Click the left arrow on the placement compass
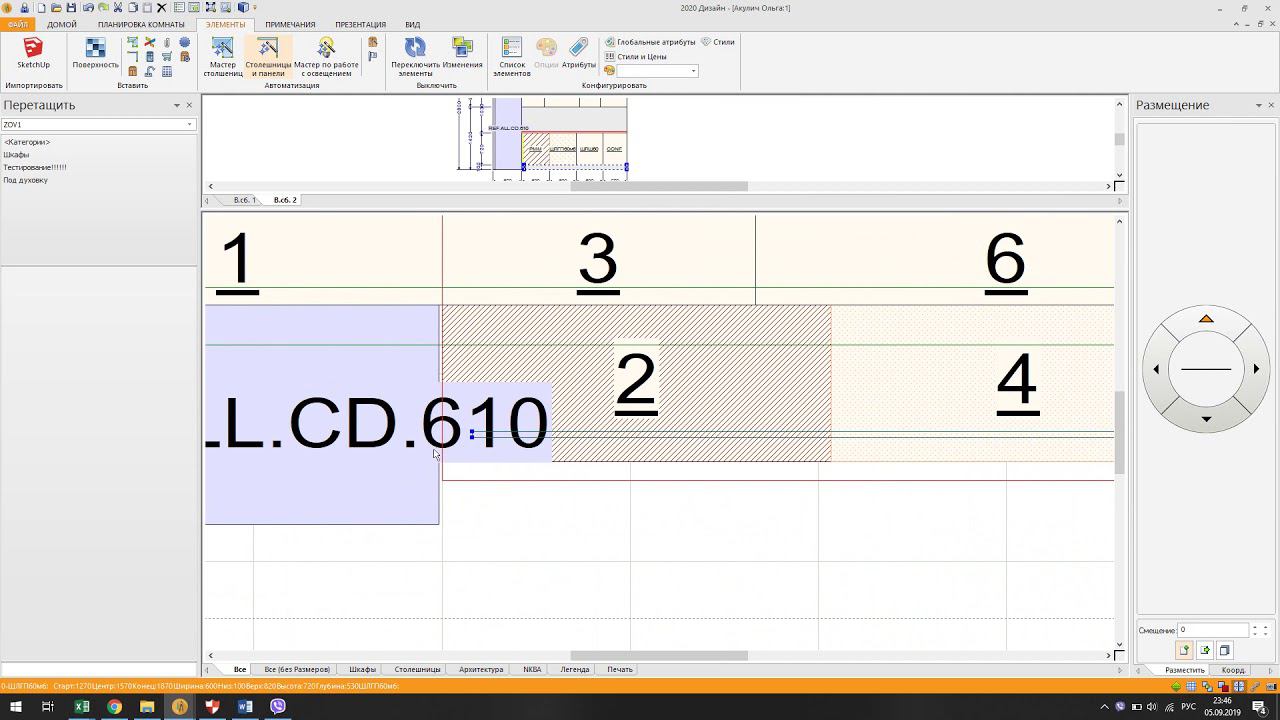 pos(1156,369)
